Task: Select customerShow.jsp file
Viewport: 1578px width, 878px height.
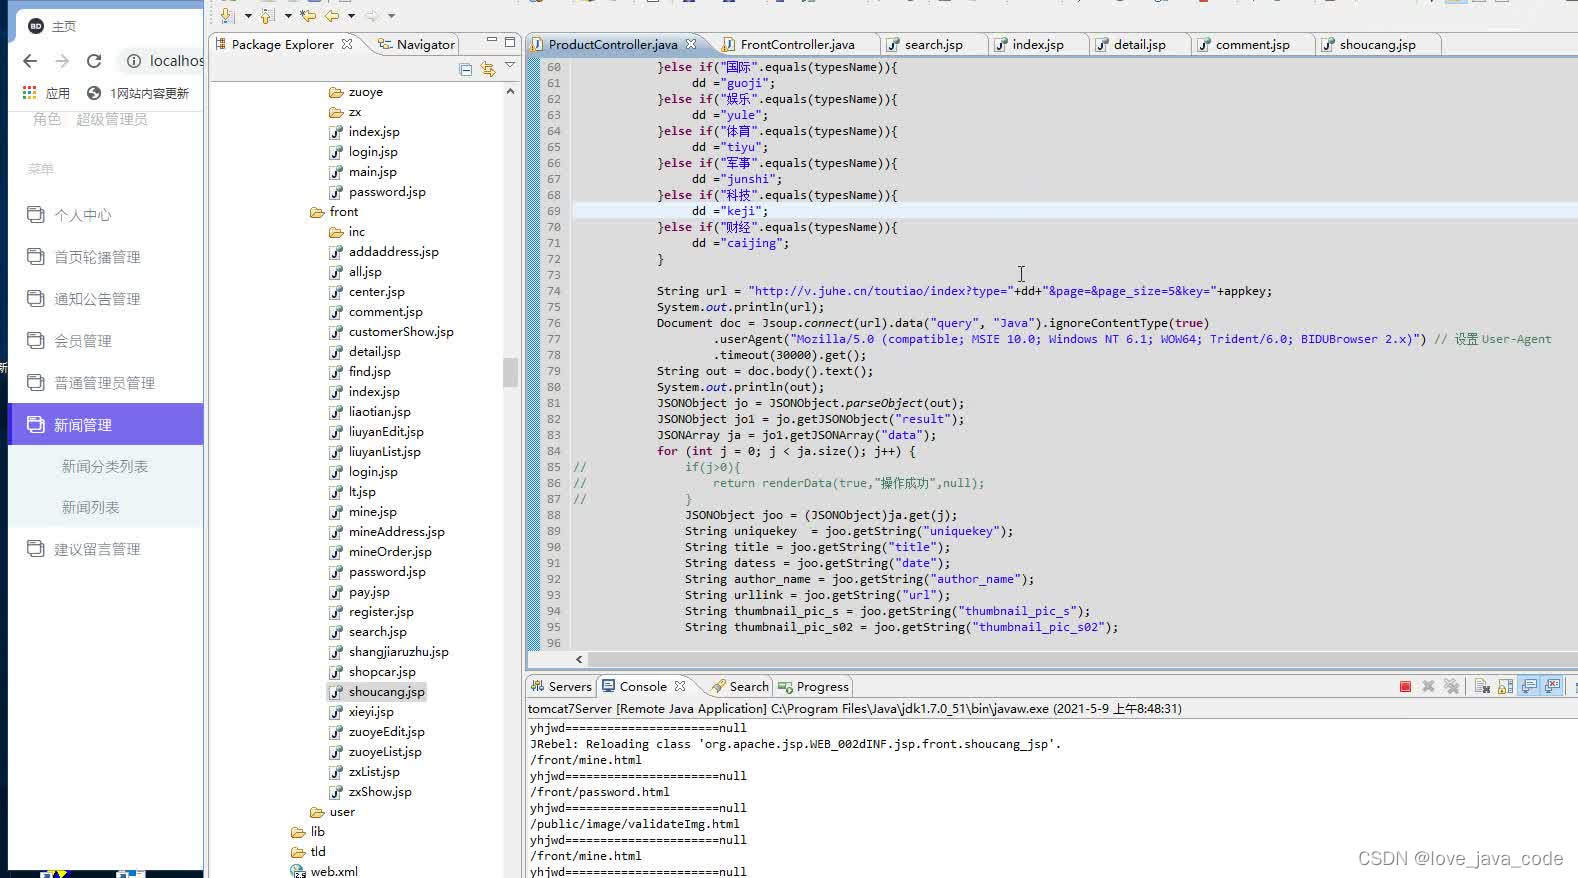Action: coord(400,331)
